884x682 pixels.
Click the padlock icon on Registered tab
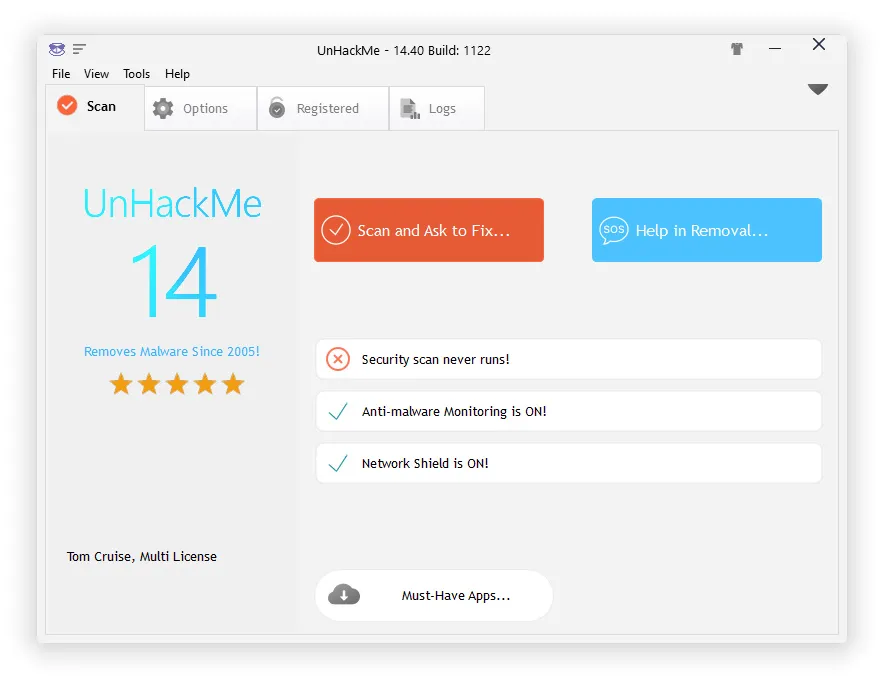[x=277, y=107]
